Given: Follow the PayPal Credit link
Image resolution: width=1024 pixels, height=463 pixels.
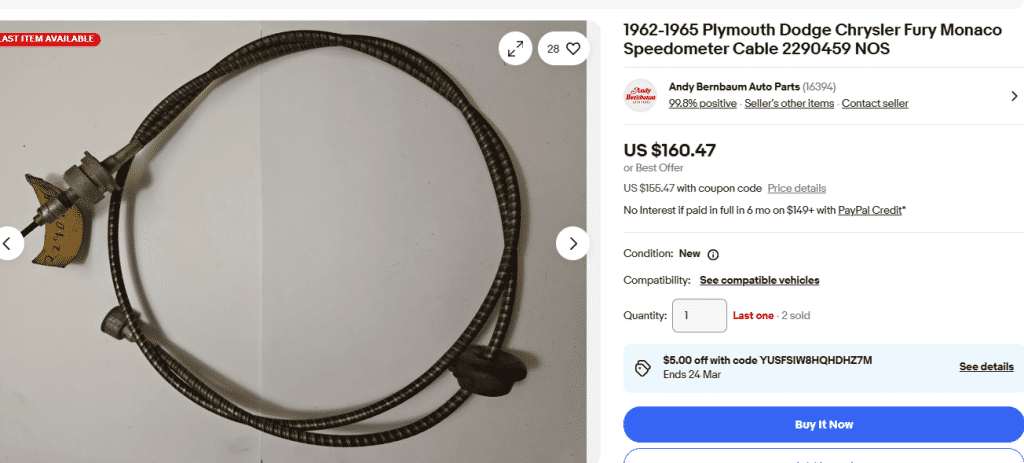Looking at the screenshot, I should click(868, 210).
